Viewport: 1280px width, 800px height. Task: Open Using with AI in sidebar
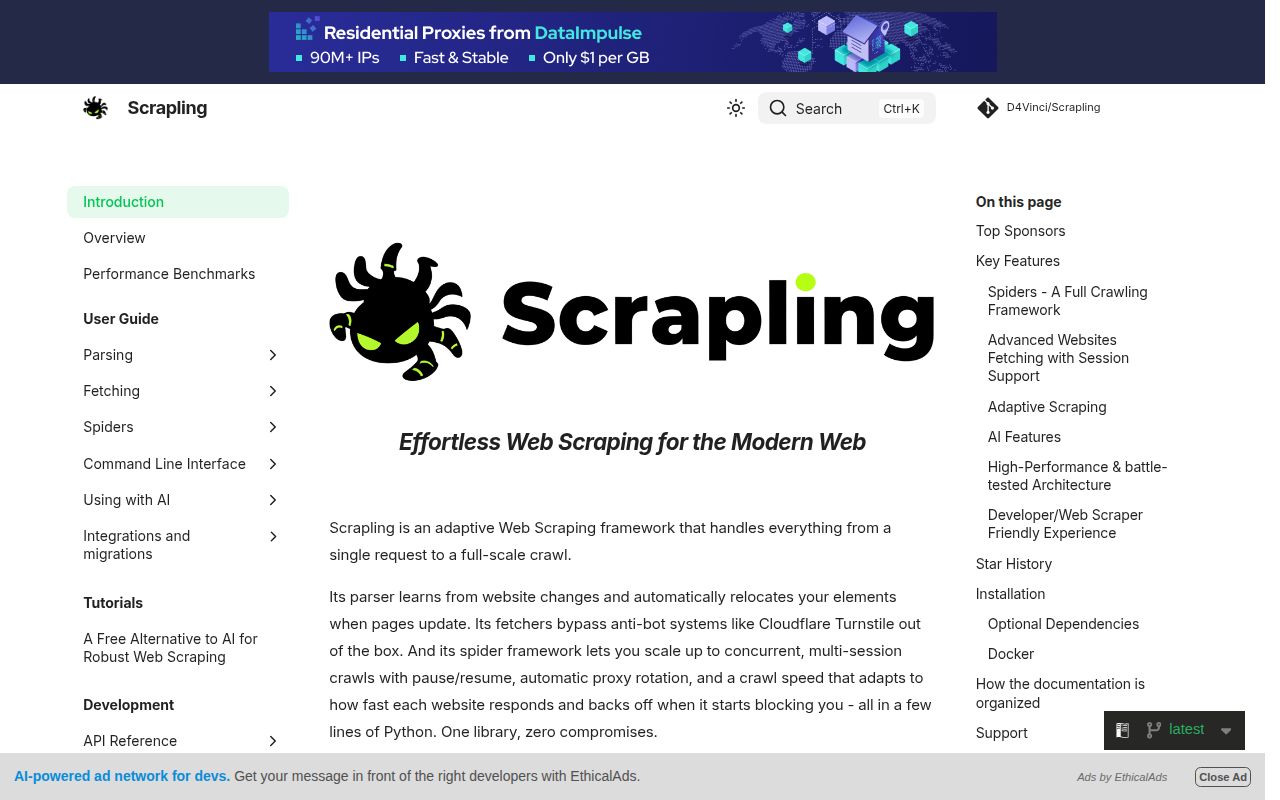click(x=126, y=500)
